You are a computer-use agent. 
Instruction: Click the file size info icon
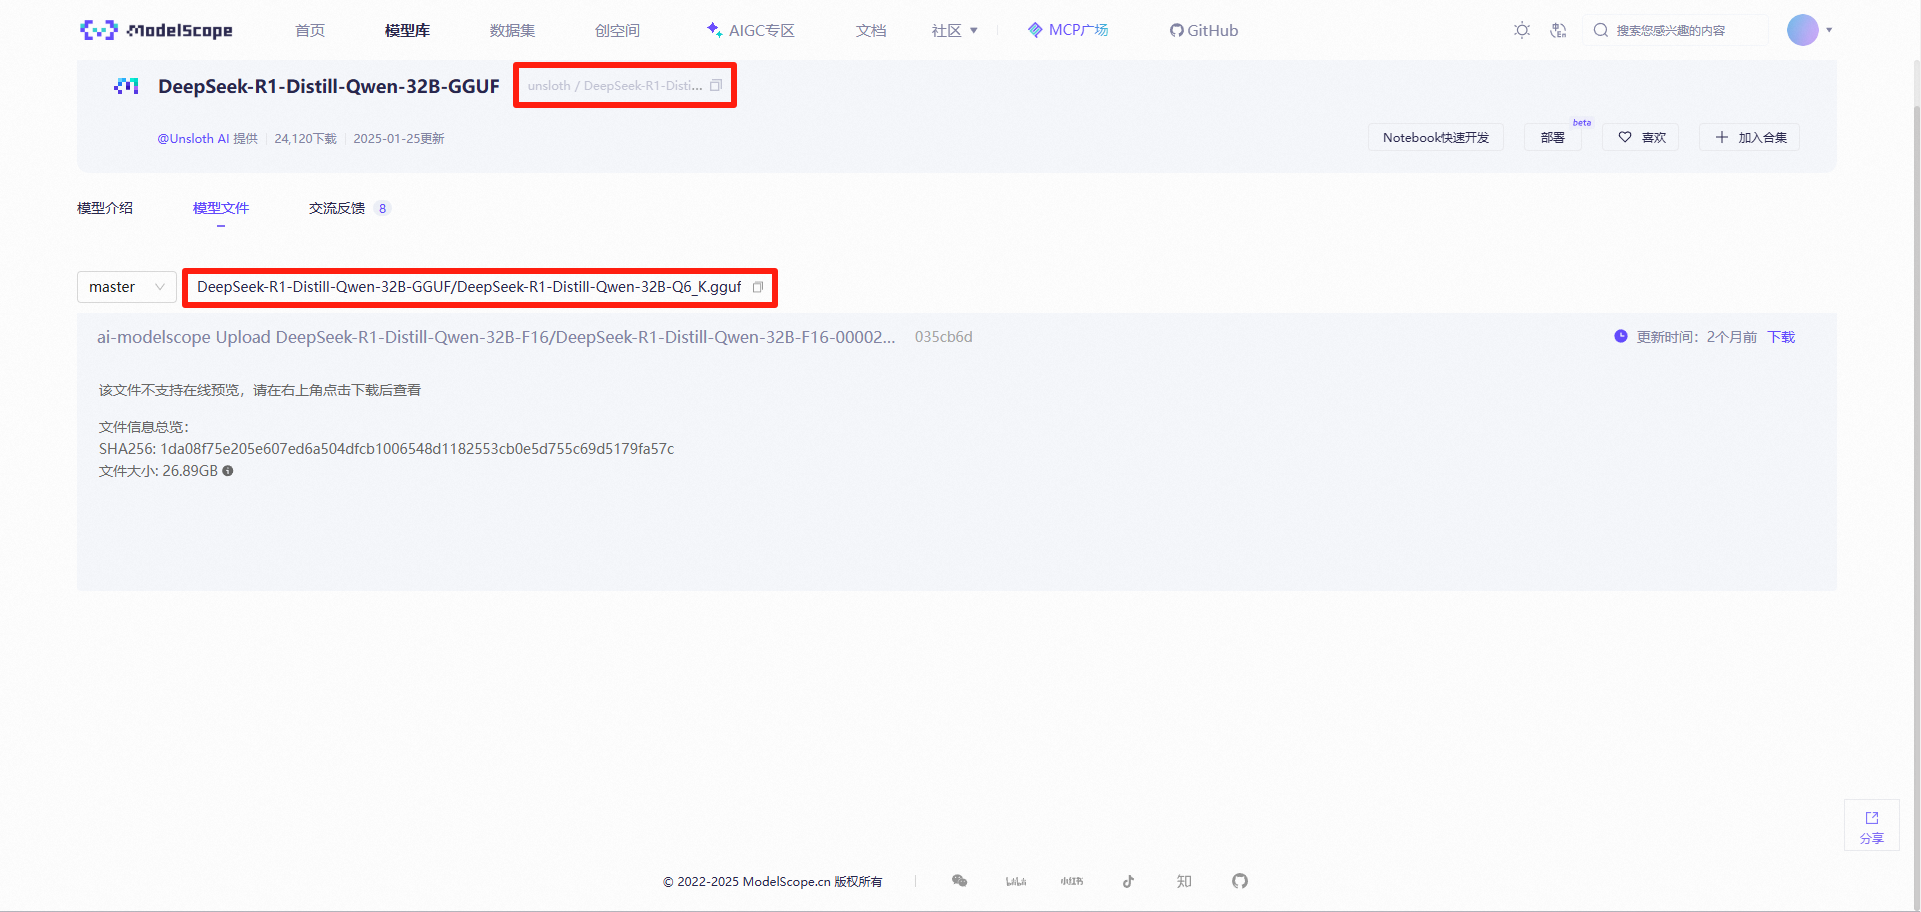[x=228, y=471]
